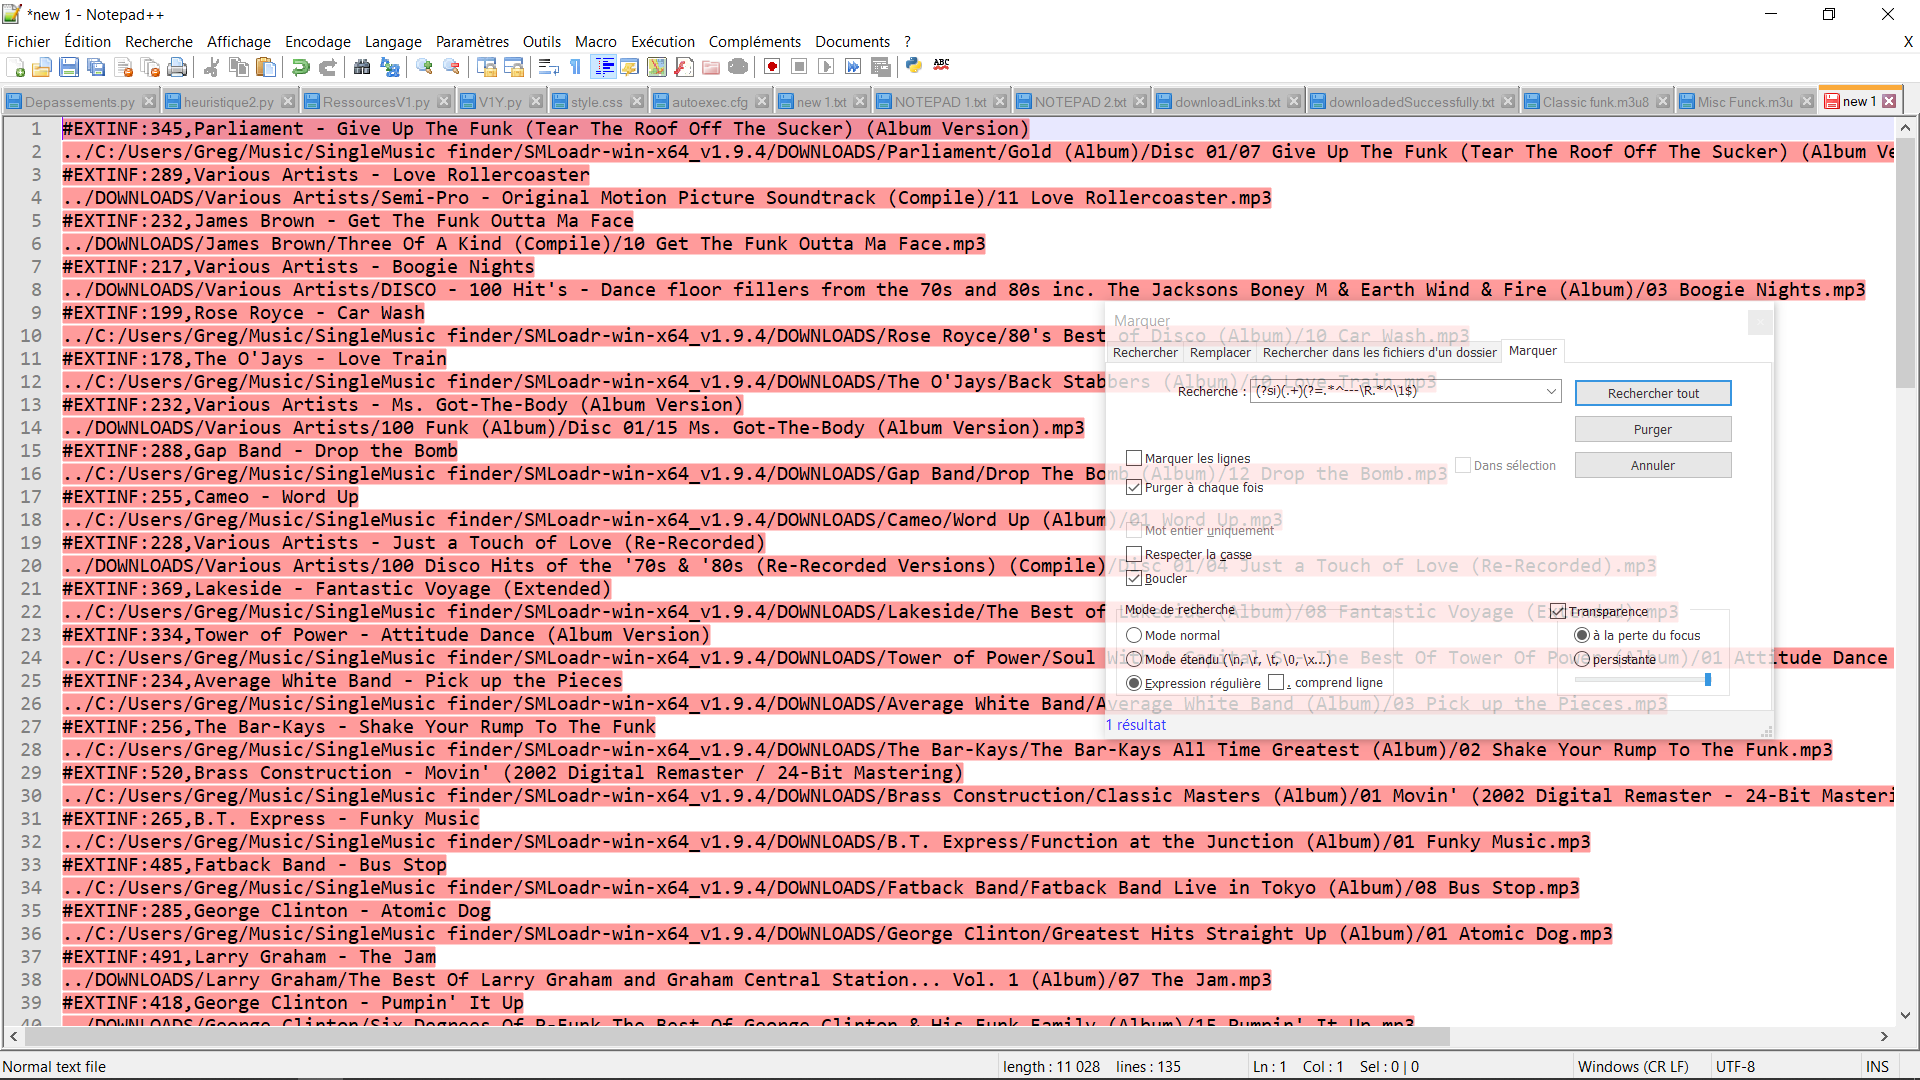The height and width of the screenshot is (1080, 1920).
Task: Select 'à la perte du focus' radio
Action: 1582,635
